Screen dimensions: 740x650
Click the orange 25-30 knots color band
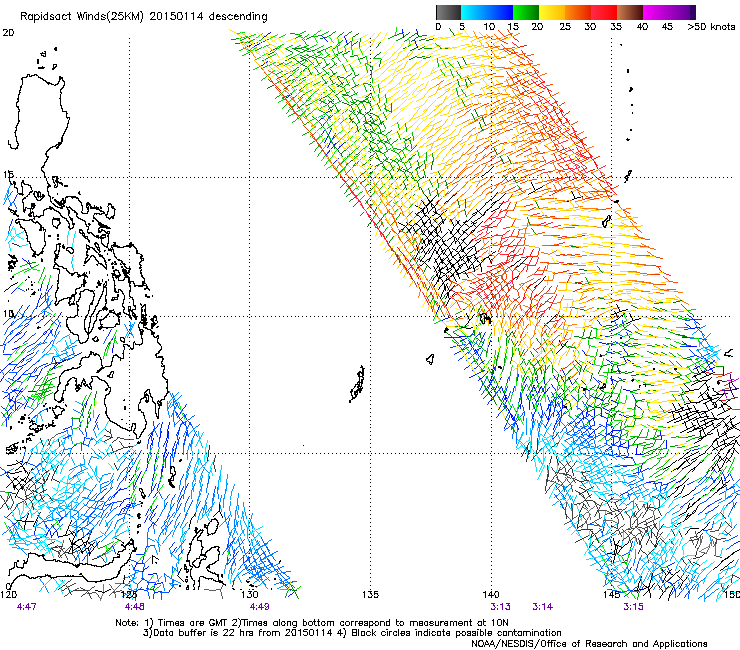pos(578,12)
